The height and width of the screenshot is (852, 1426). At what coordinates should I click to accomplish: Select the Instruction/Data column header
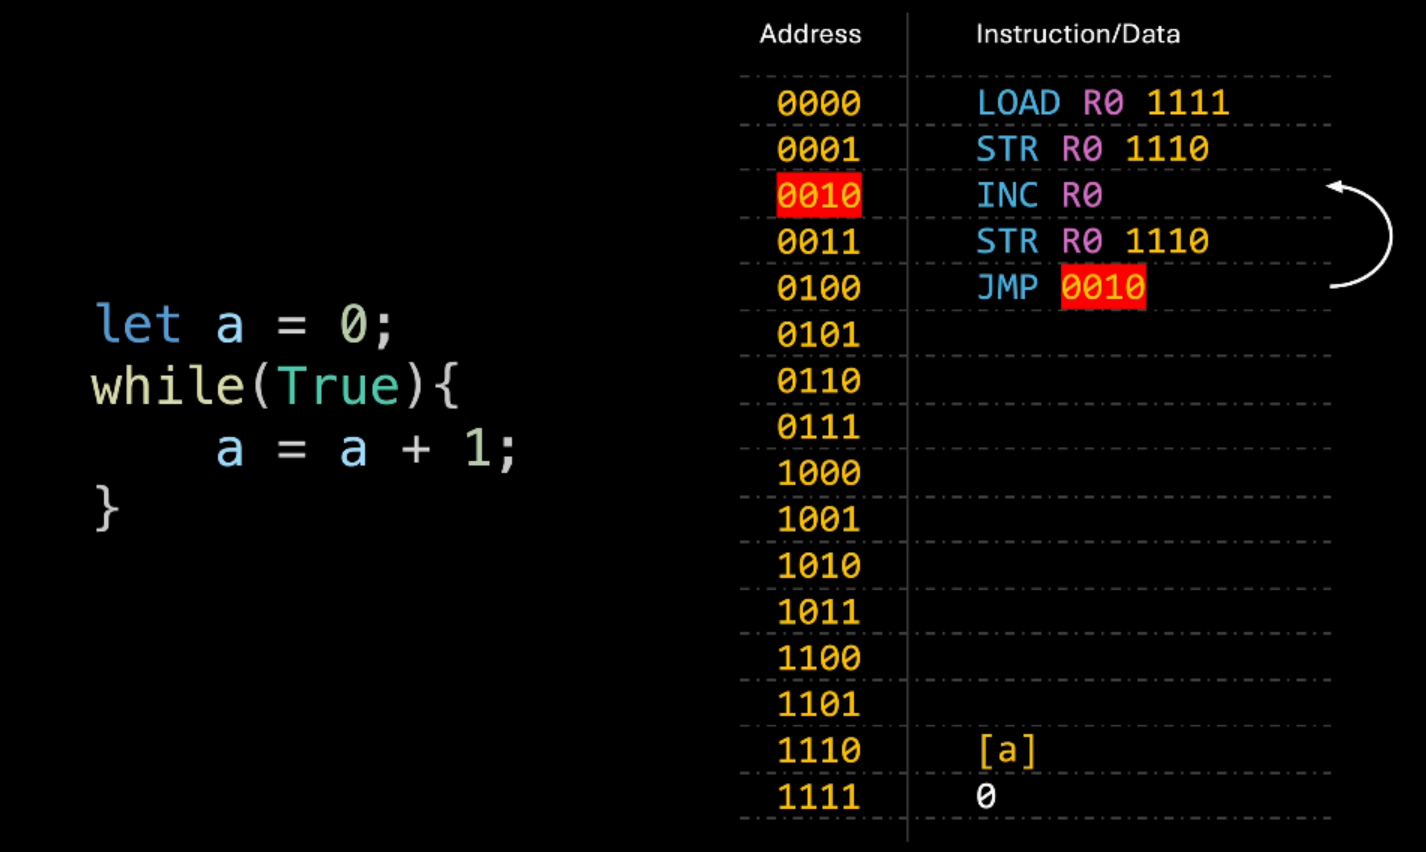pos(1077,34)
